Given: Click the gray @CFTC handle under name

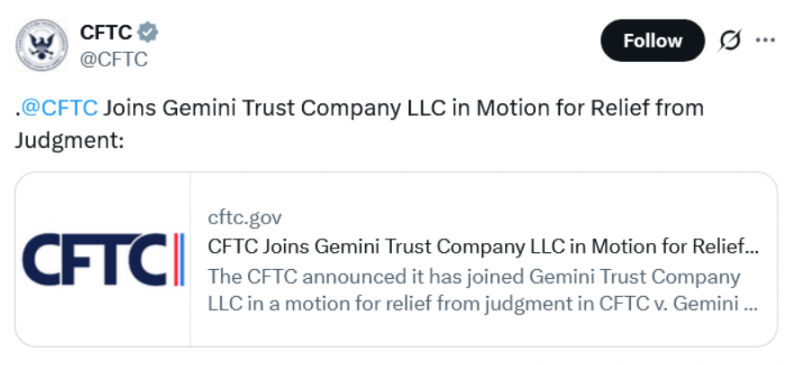Looking at the screenshot, I should point(114,60).
